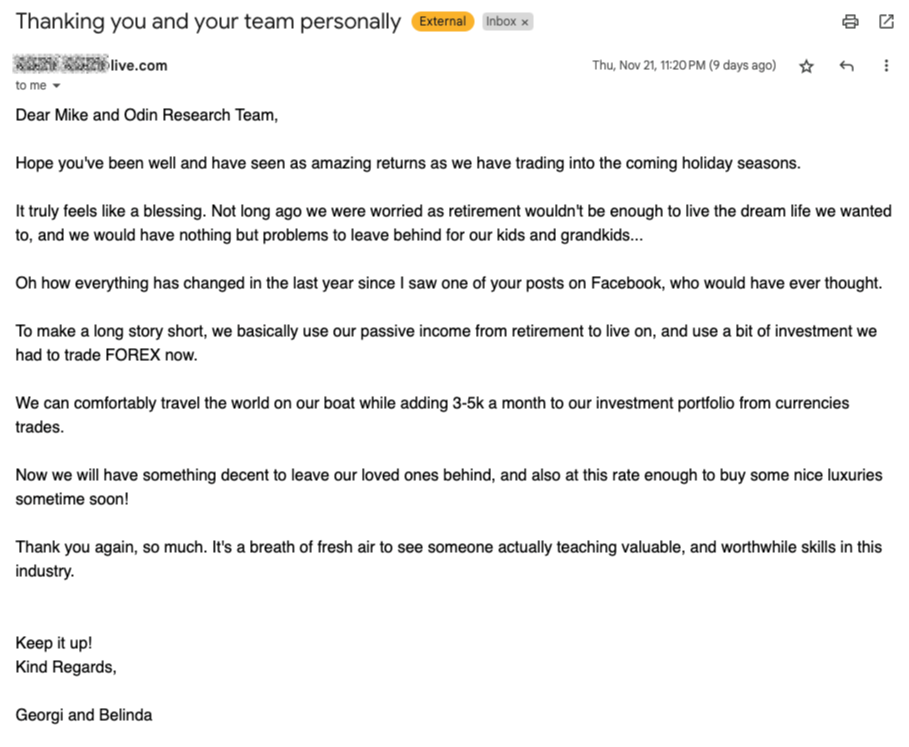Click the sentence mentioning 3-5k a month

pyautogui.click(x=432, y=403)
